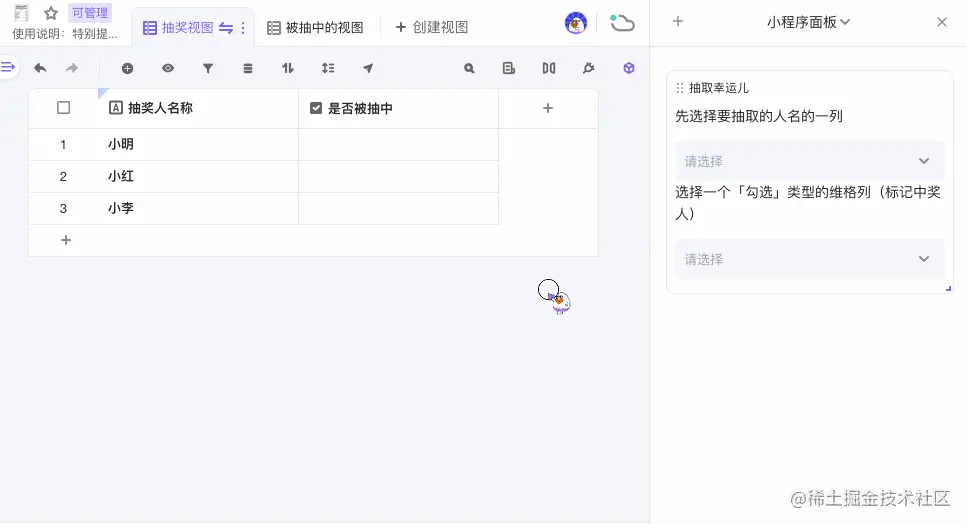Open the filter funnel tool
This screenshot has width=967, height=524.
click(x=208, y=68)
